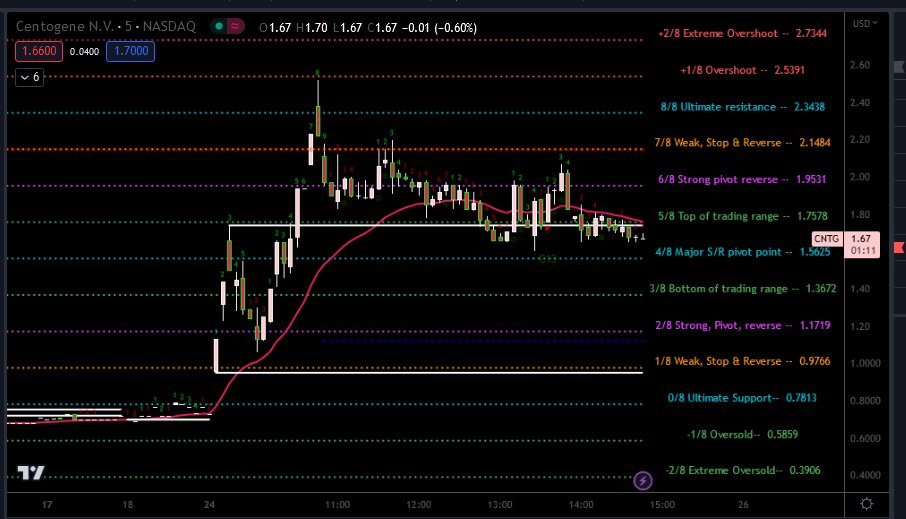Select the 6/8 Strong pivot reverse label
The height and width of the screenshot is (519, 906).
click(742, 180)
